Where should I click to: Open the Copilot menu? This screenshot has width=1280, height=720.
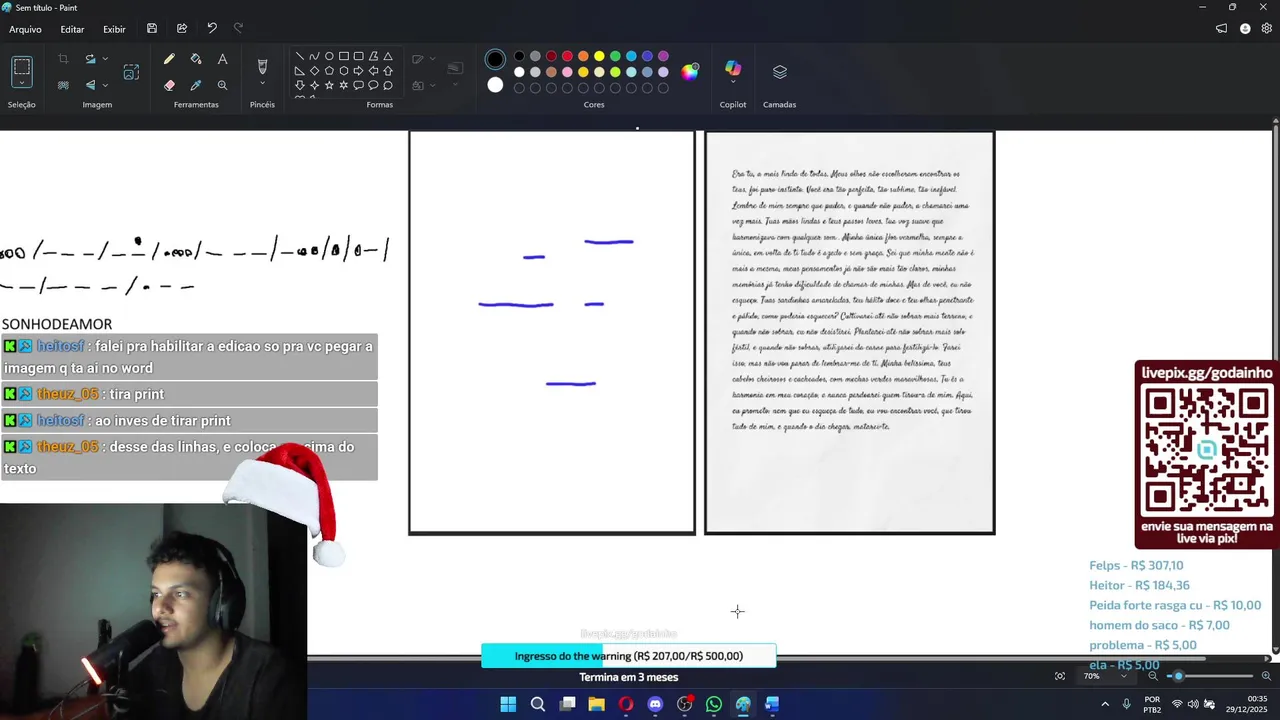pos(733,70)
